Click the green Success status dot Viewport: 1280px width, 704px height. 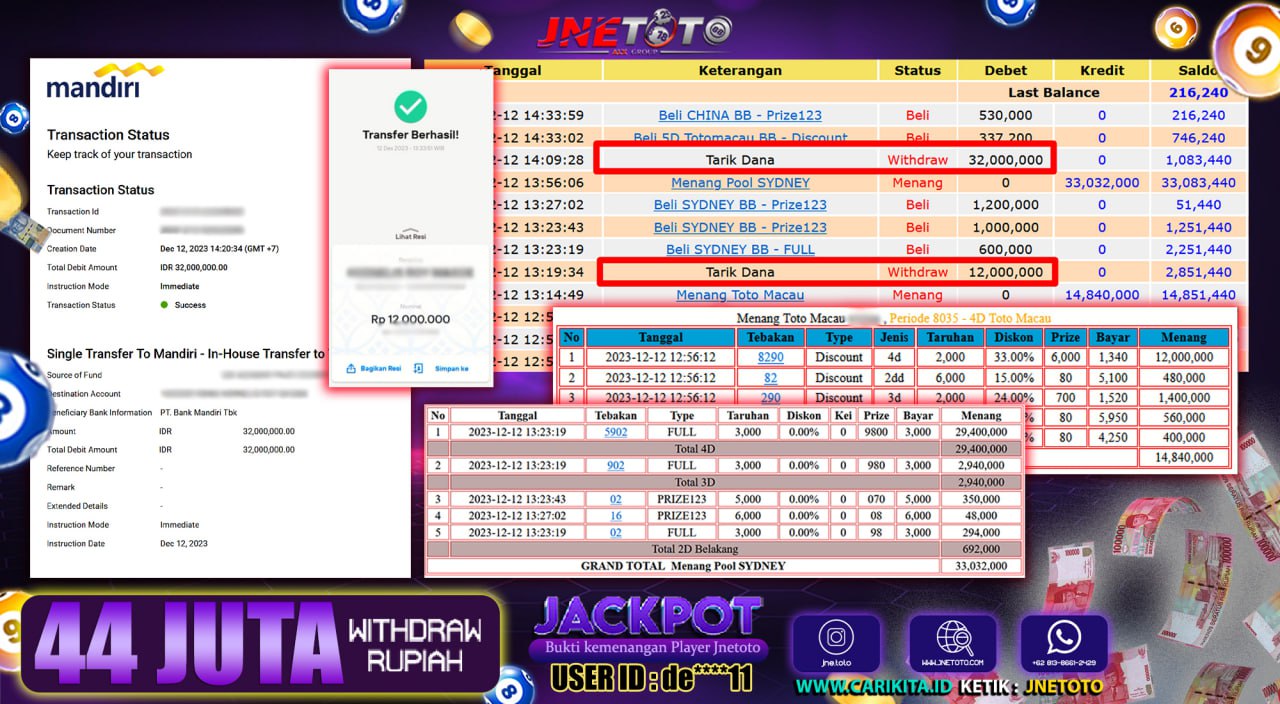pyautogui.click(x=164, y=305)
